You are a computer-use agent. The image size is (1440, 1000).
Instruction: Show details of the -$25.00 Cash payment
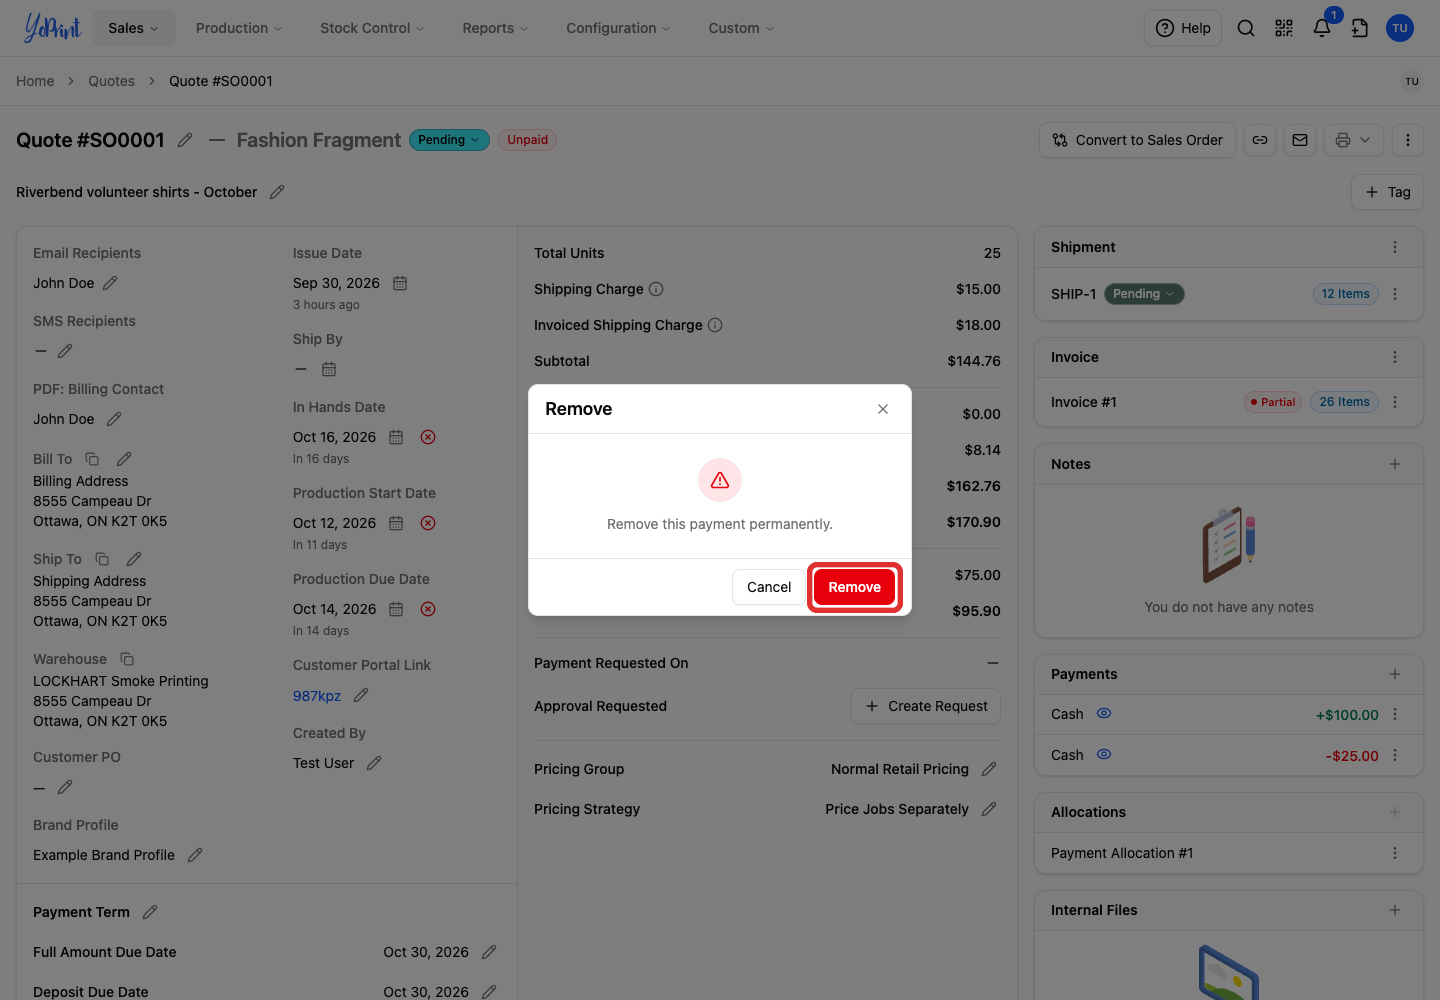(x=1104, y=755)
